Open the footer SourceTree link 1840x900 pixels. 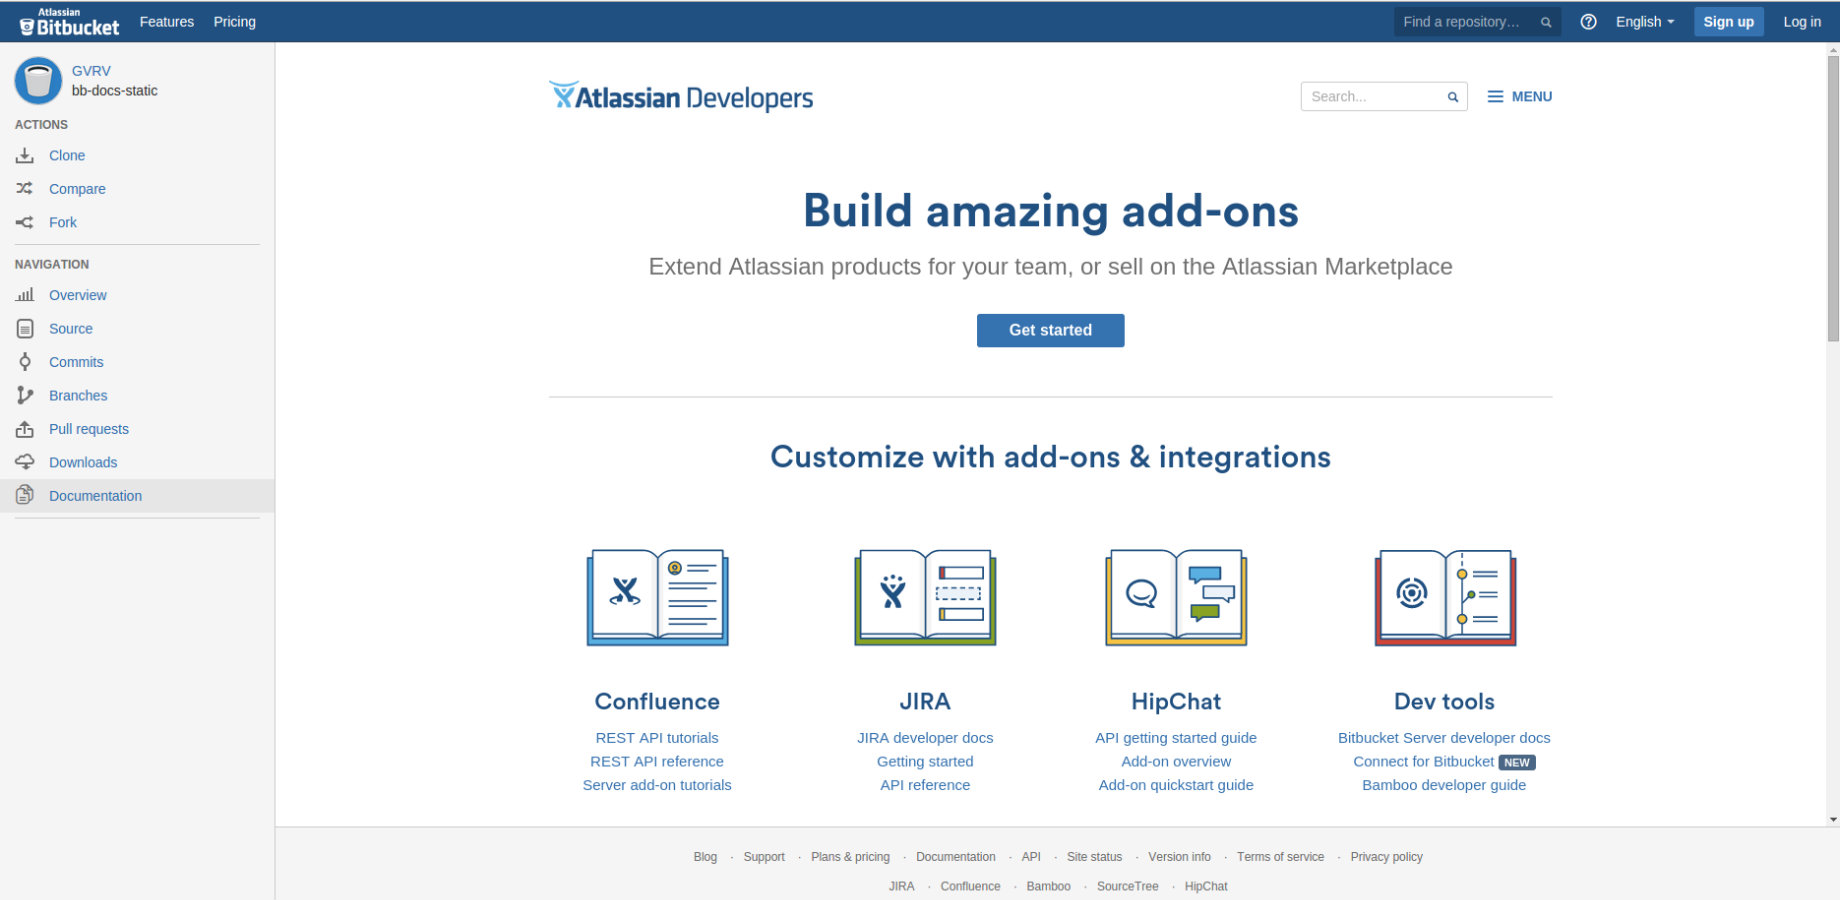(x=1127, y=886)
